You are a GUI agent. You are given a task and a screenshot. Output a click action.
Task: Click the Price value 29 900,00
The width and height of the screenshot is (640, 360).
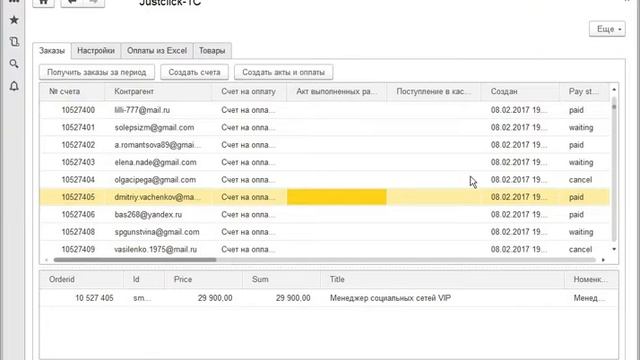pos(215,298)
